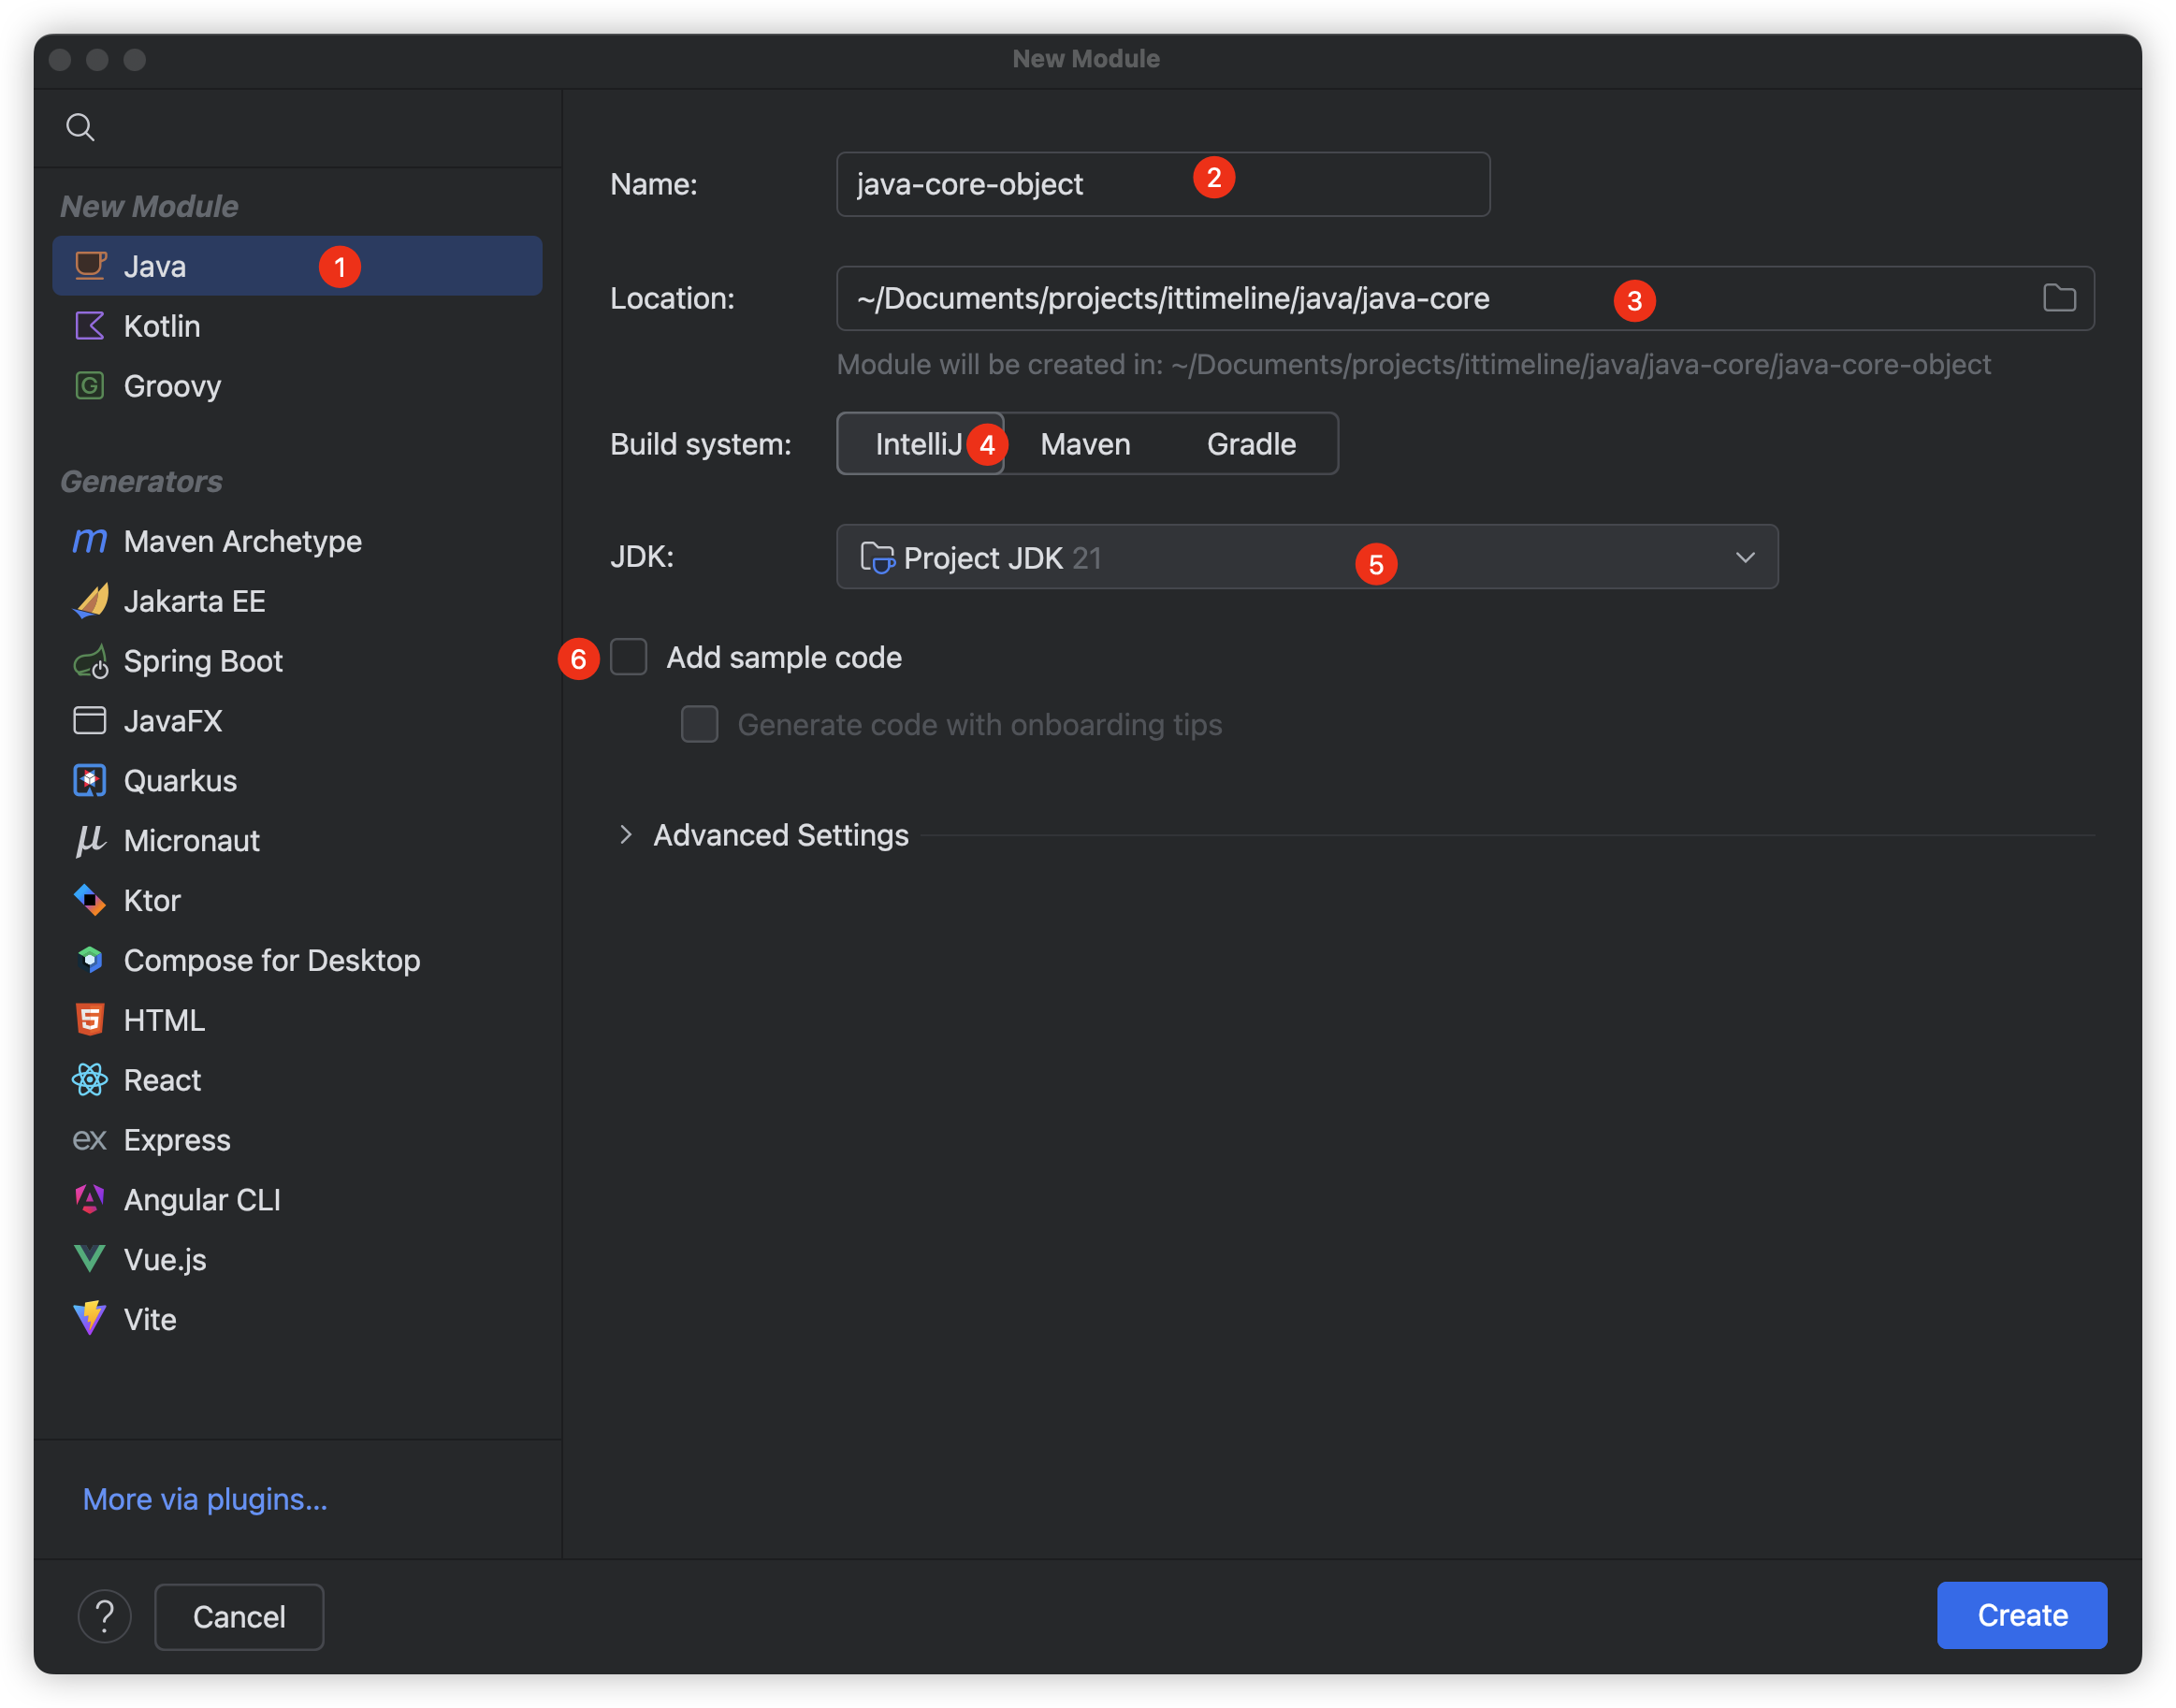Image resolution: width=2176 pixels, height=1708 pixels.
Task: Select the Kotlin module icon
Action: pyautogui.click(x=90, y=326)
